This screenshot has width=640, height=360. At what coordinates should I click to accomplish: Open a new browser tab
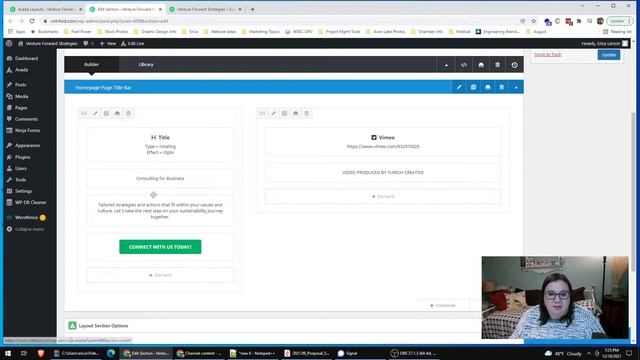pos(252,9)
